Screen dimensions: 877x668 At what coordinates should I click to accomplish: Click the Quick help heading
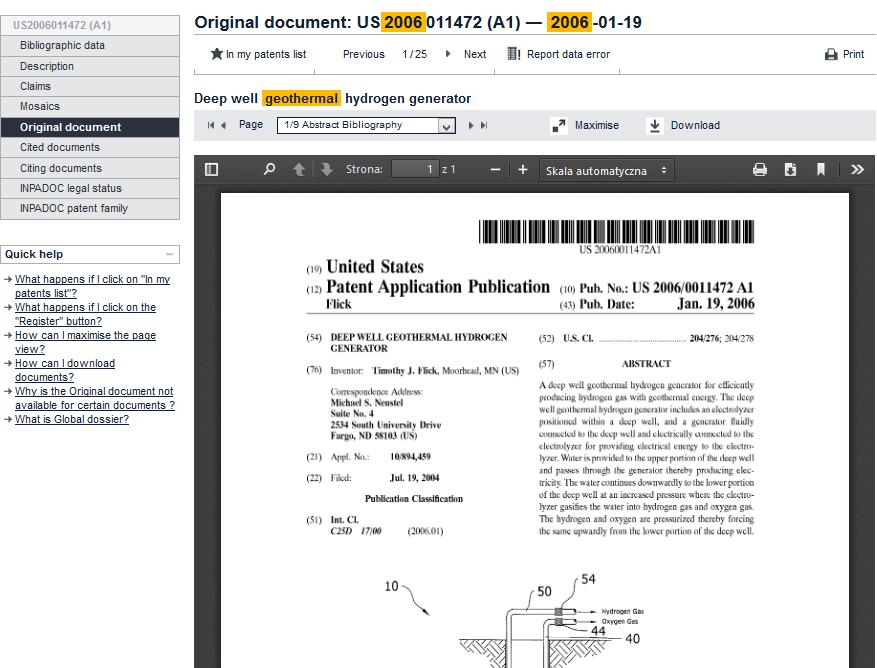(34, 254)
